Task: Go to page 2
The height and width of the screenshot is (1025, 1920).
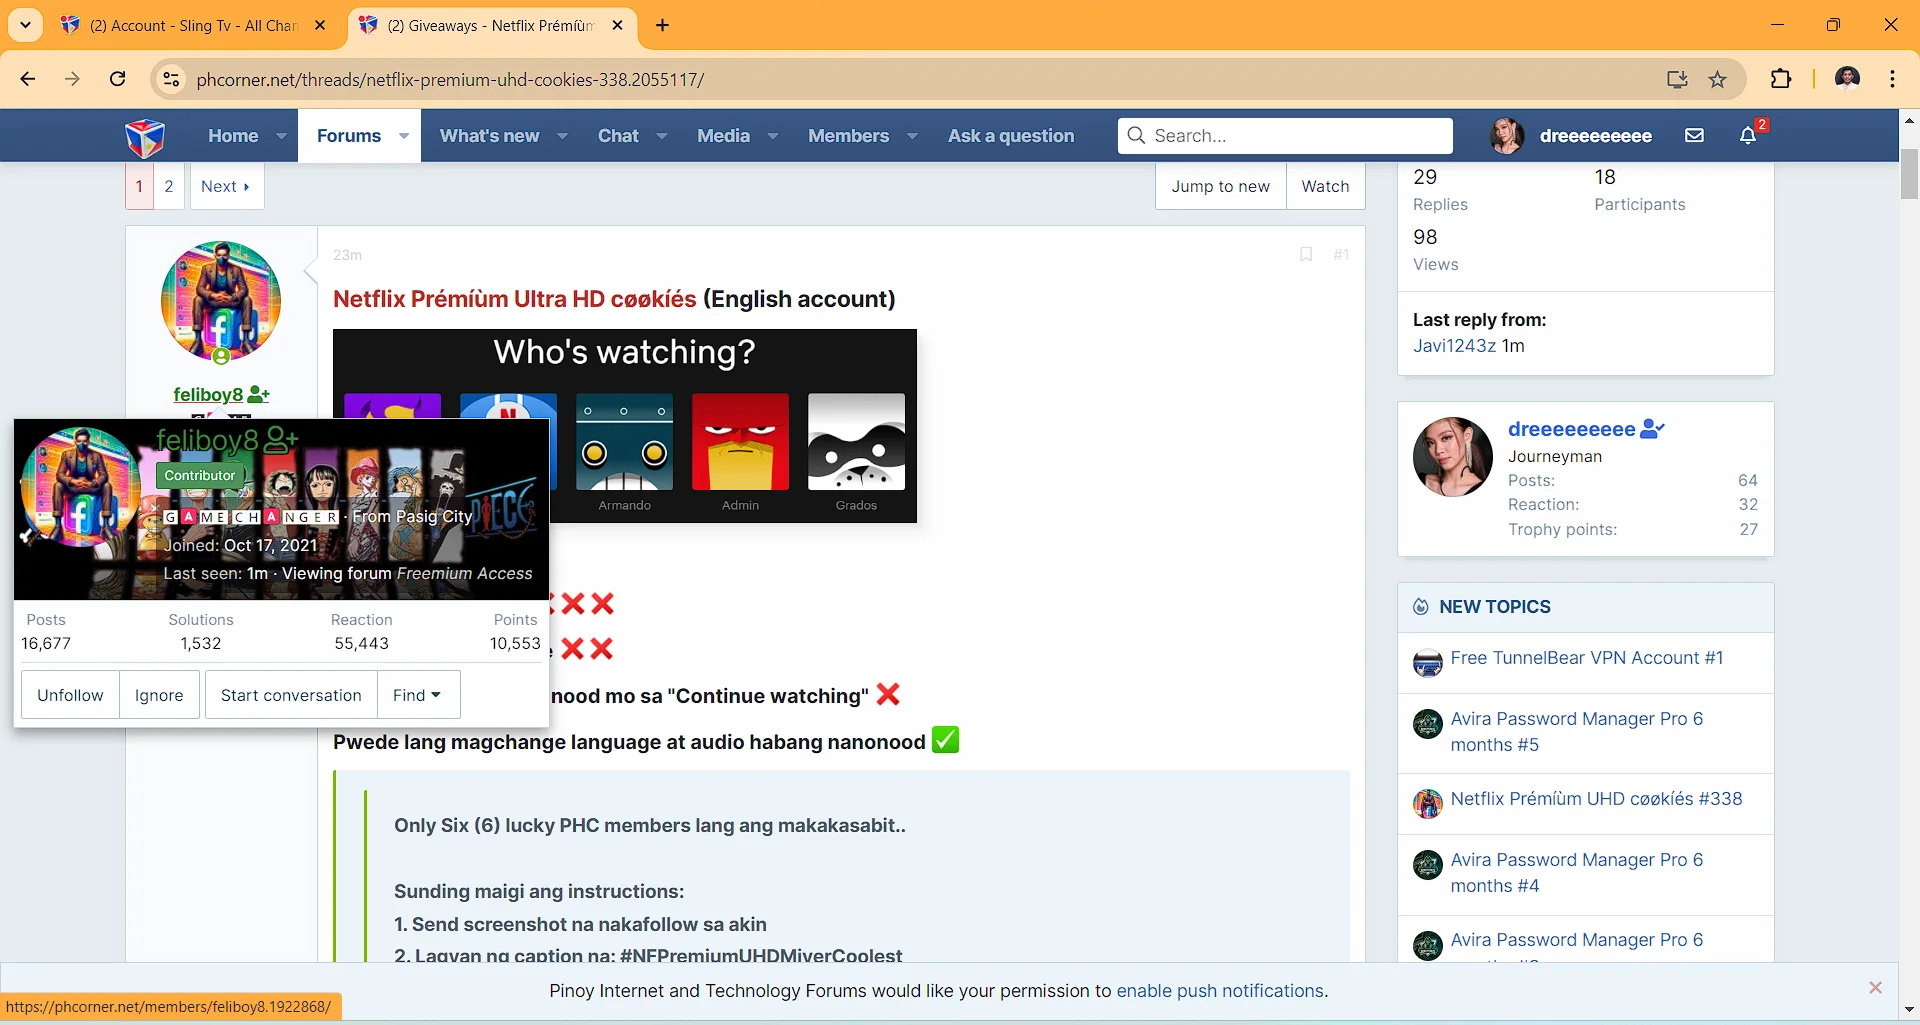Action: click(x=169, y=186)
